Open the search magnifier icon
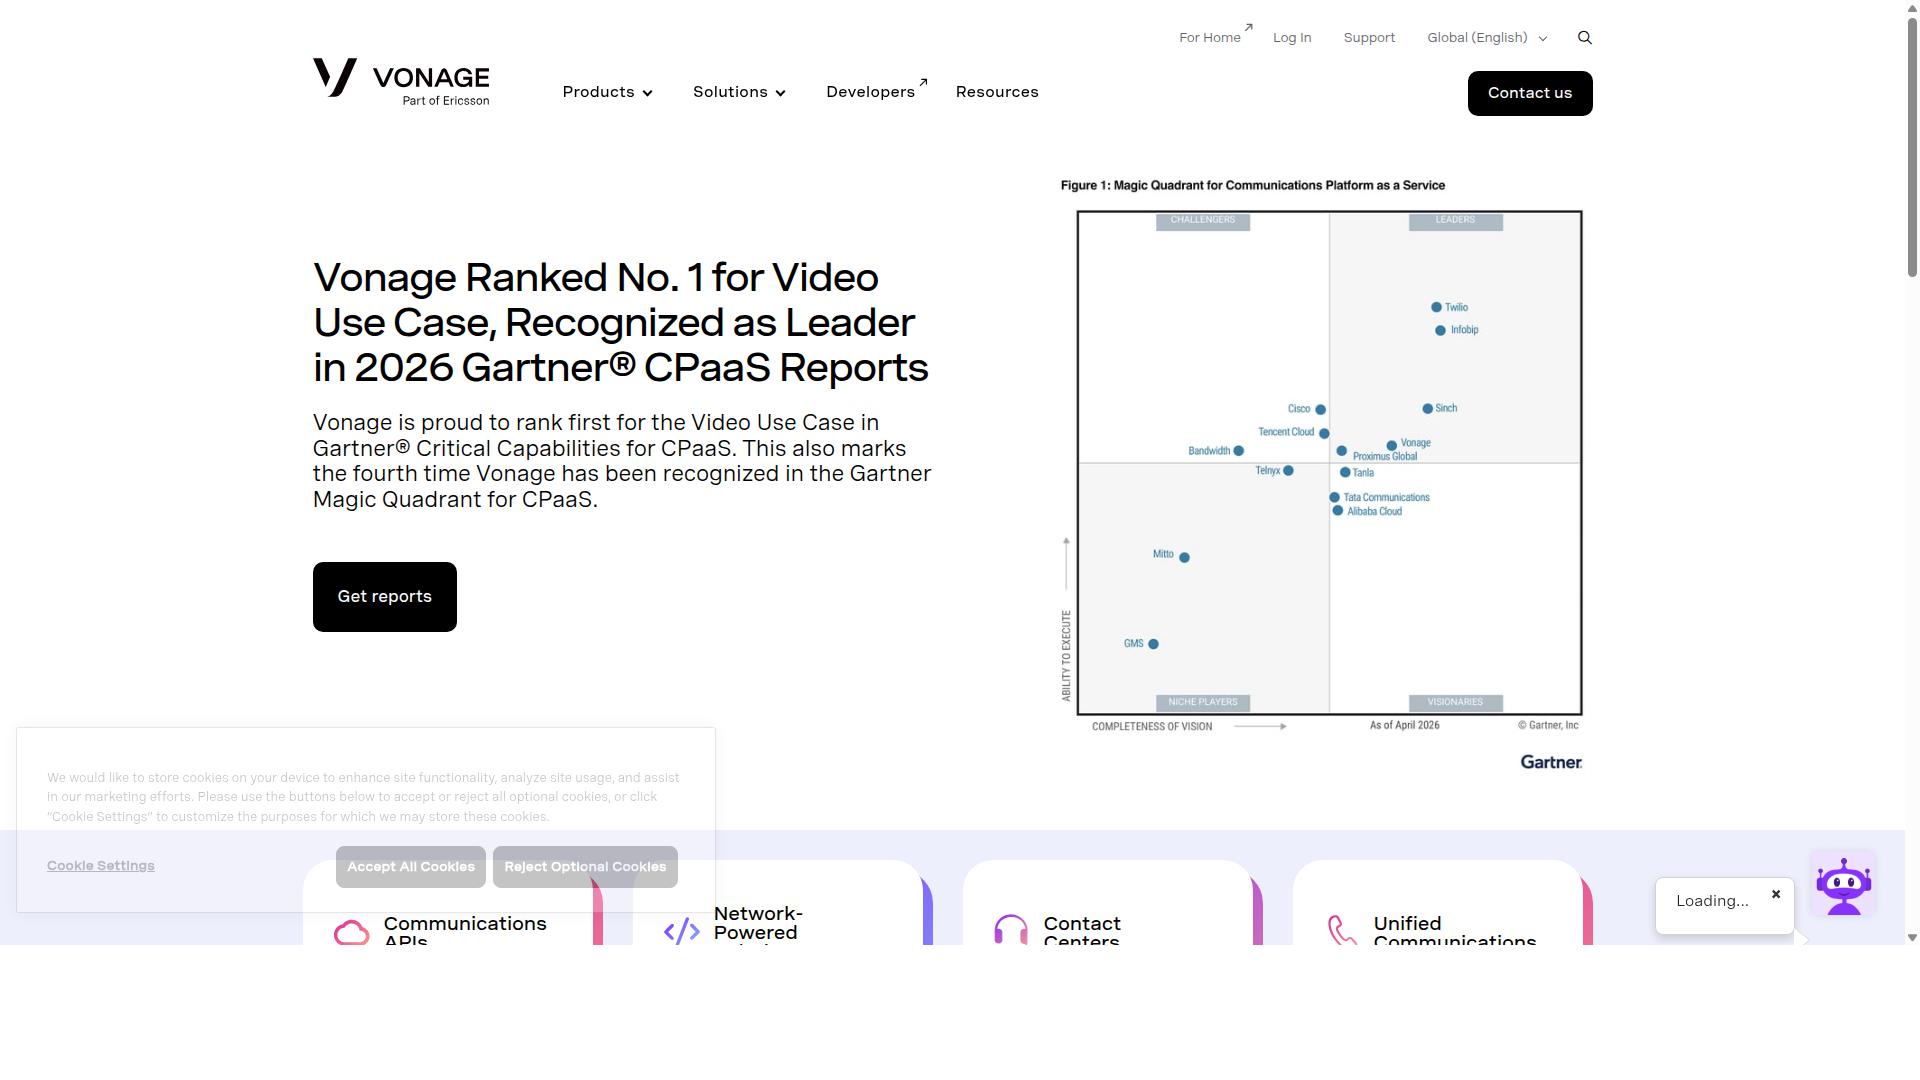 pos(1585,38)
